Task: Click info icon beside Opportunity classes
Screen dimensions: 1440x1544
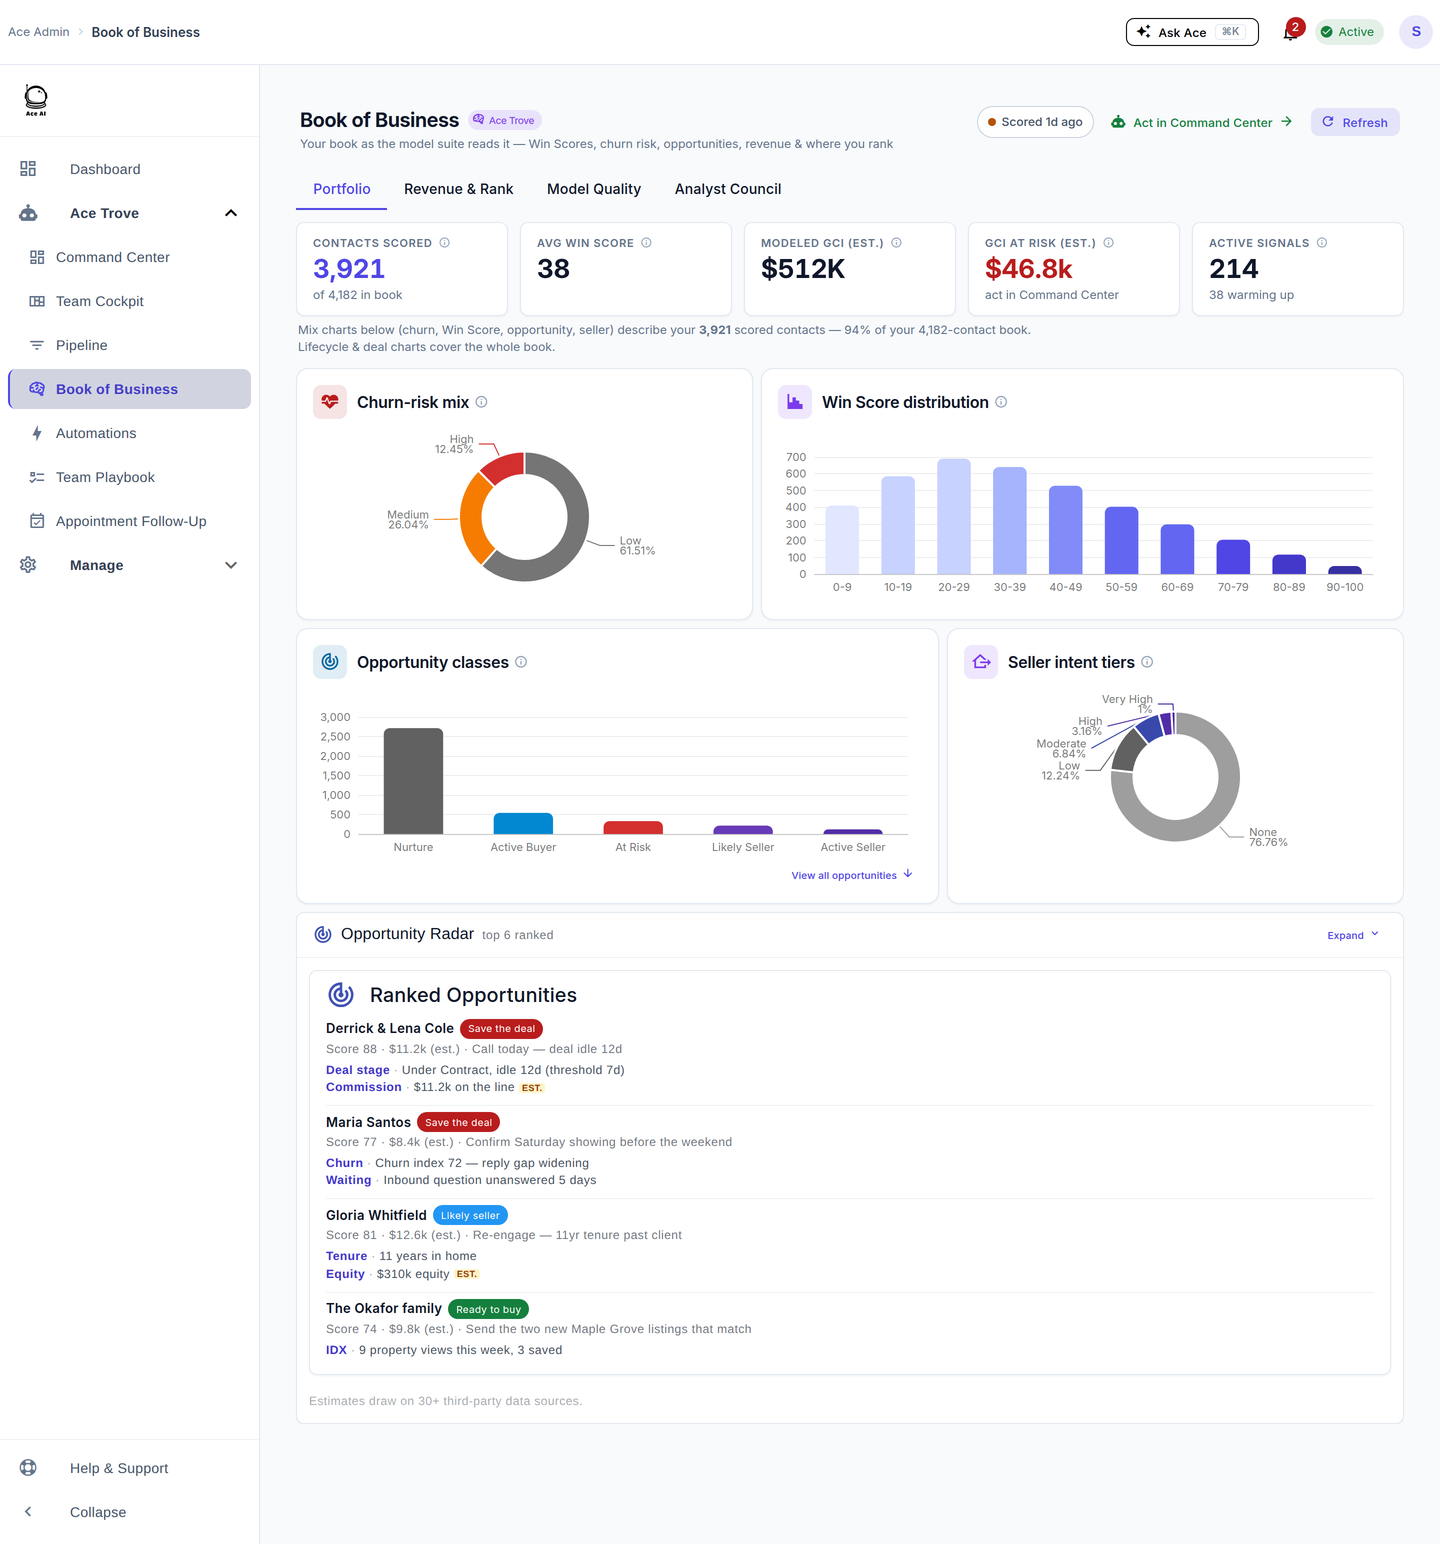Action: pyautogui.click(x=521, y=662)
